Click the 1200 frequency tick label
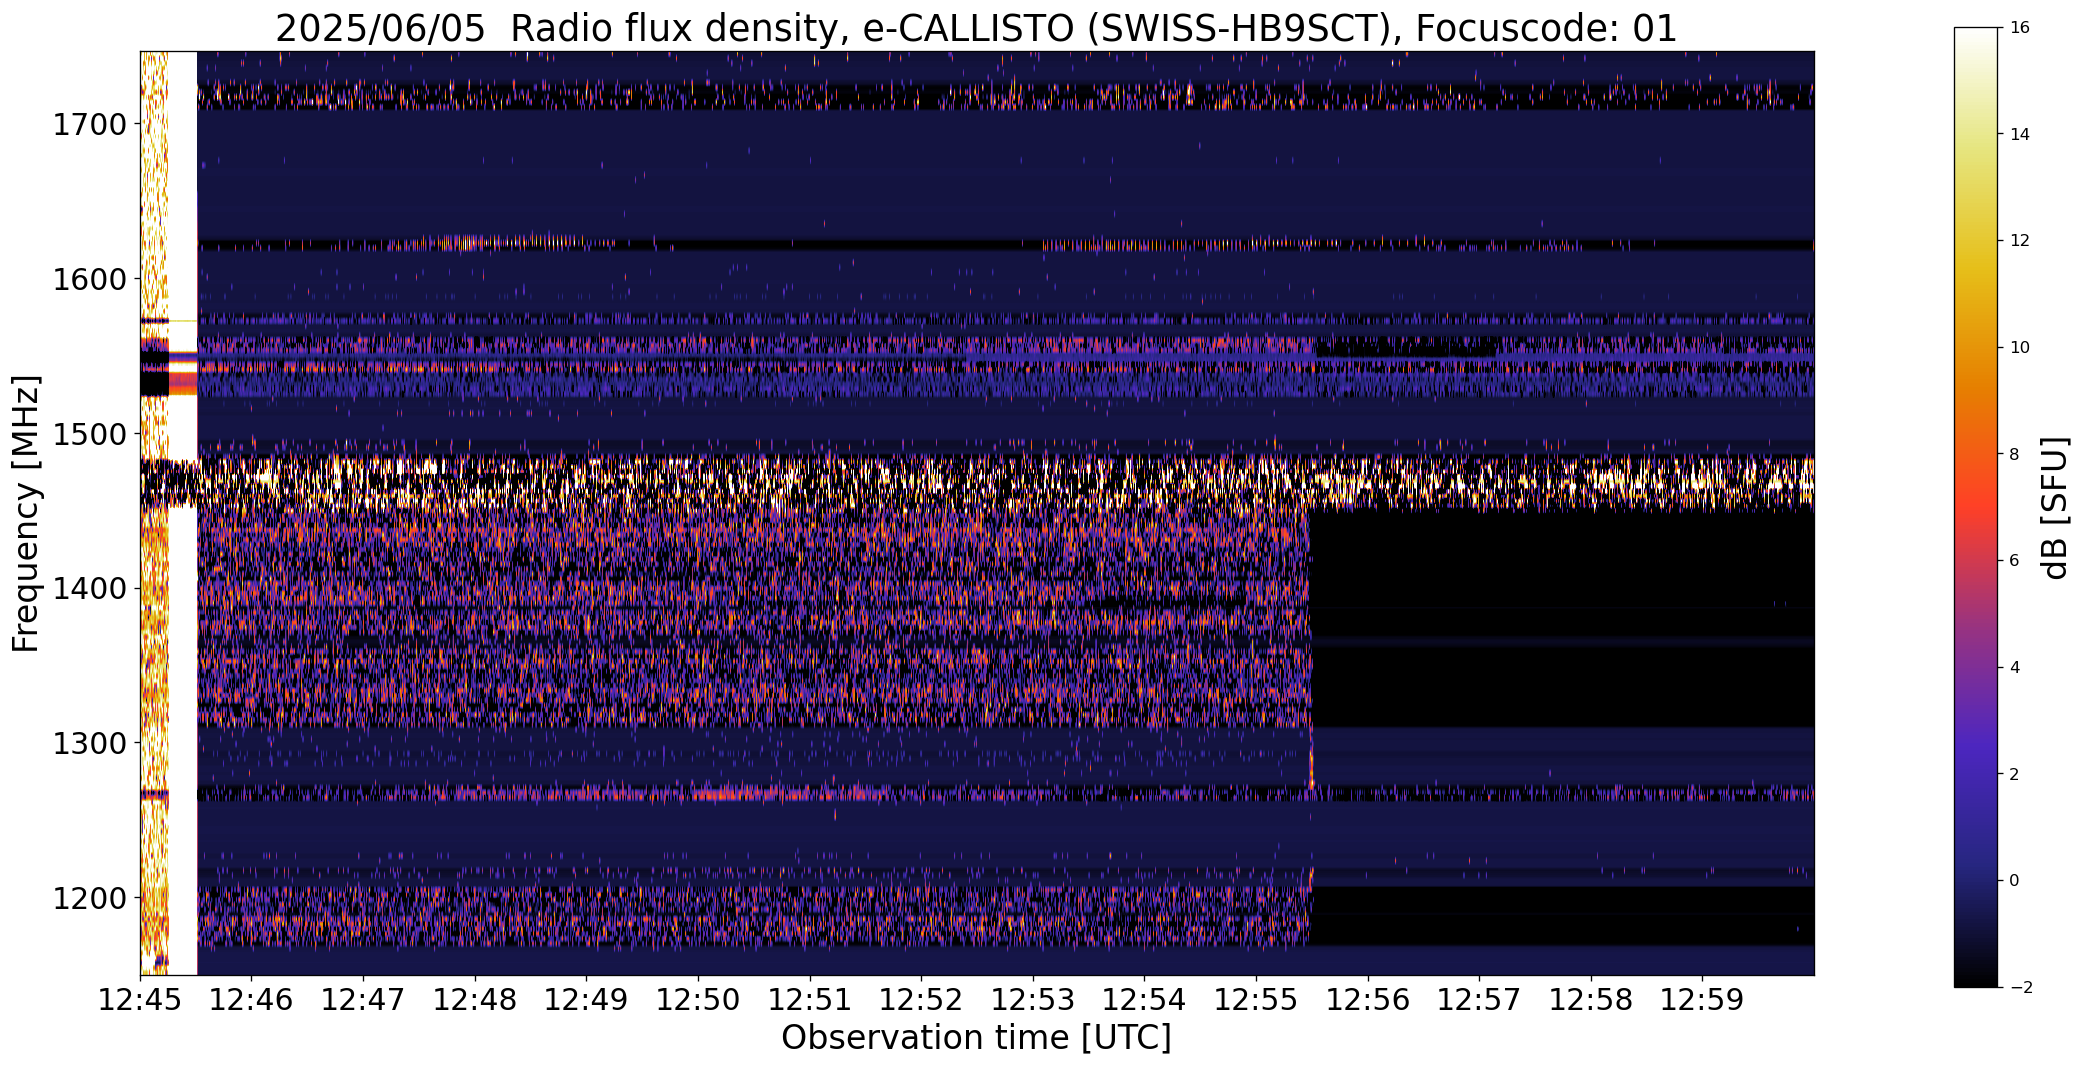Image resolution: width=2085 pixels, height=1067 pixels. tap(89, 898)
